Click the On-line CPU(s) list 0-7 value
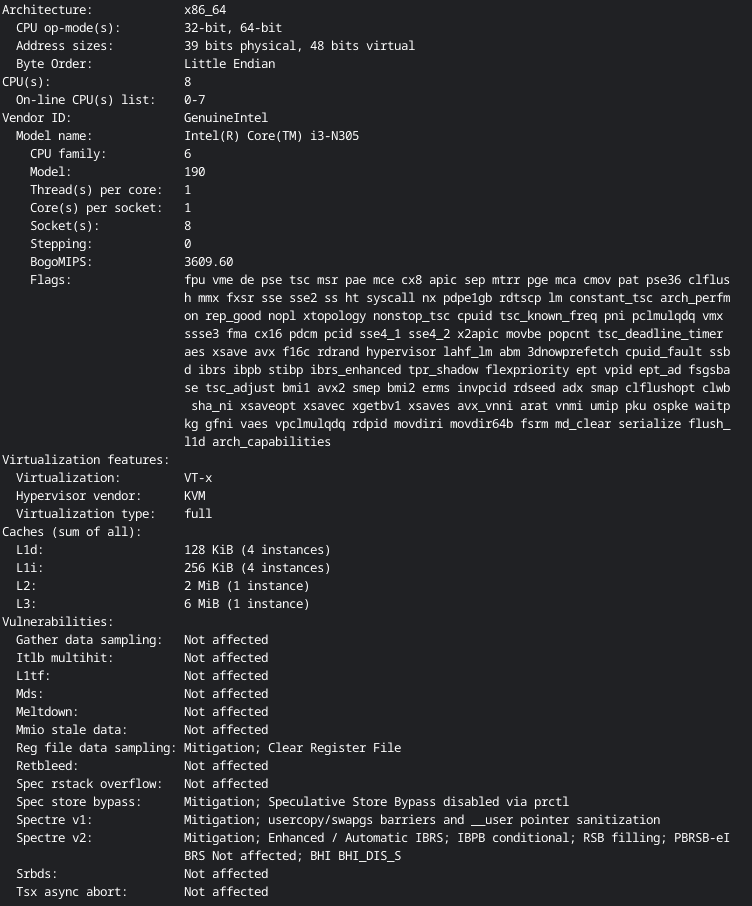752x906 pixels. pos(194,100)
